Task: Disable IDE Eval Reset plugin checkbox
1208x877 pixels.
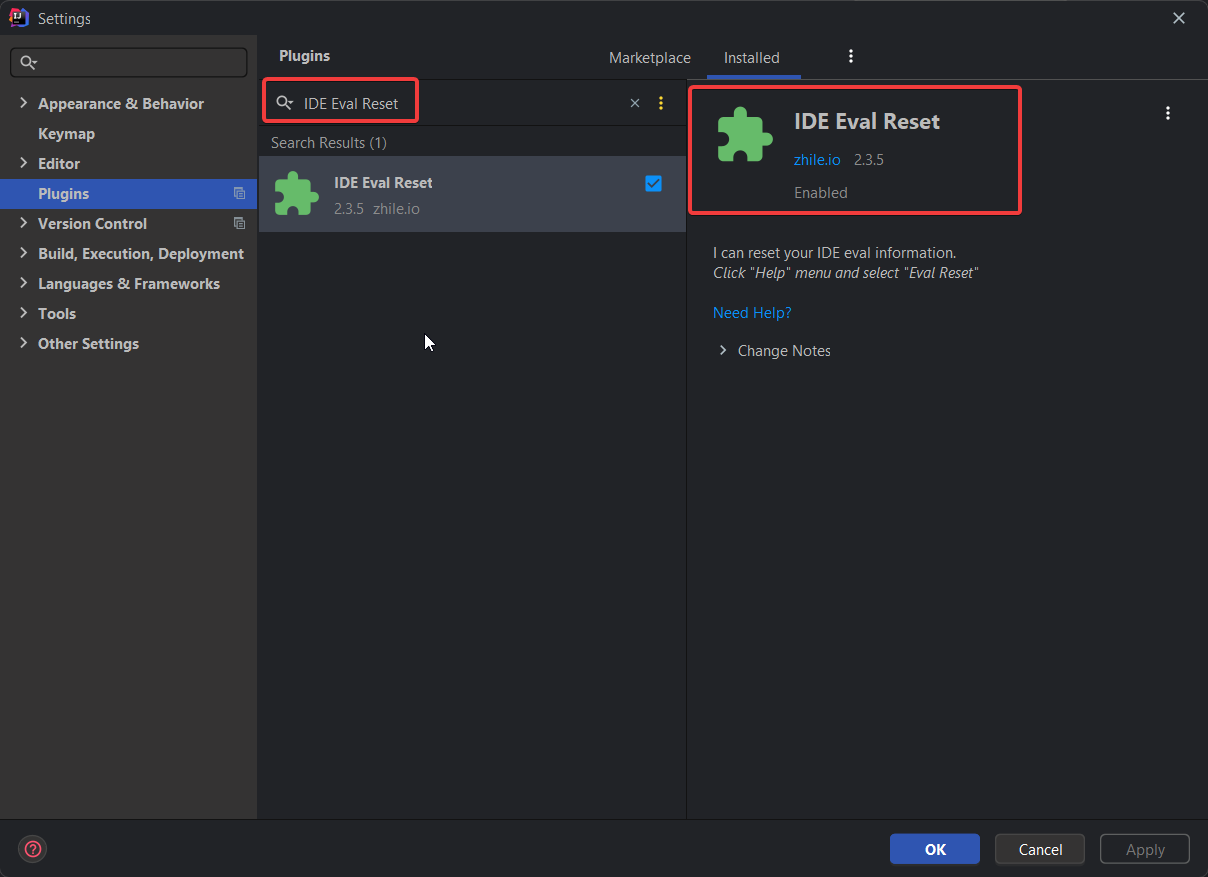Action: 653,183
